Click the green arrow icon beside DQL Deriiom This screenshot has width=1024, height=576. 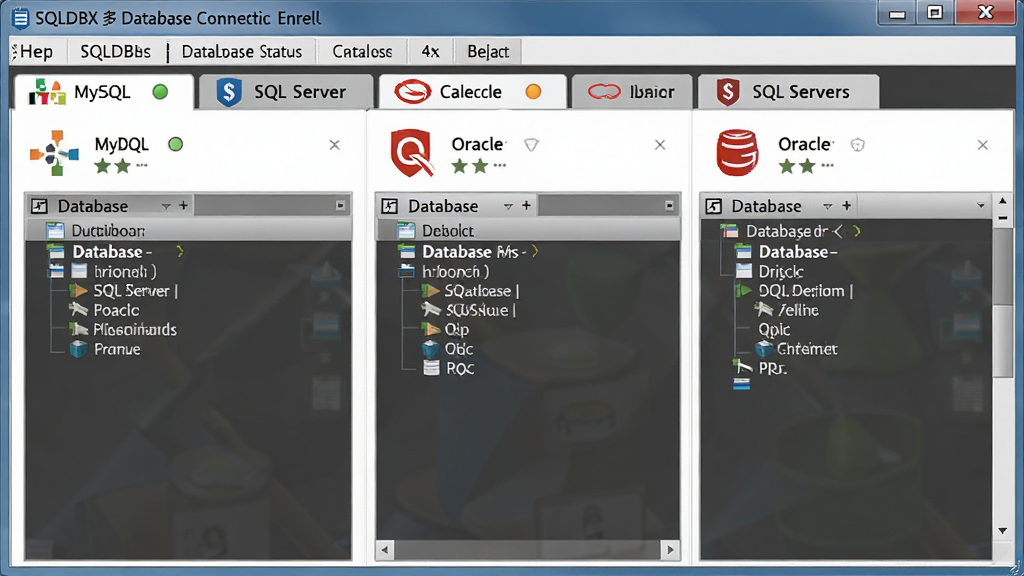[x=743, y=291]
